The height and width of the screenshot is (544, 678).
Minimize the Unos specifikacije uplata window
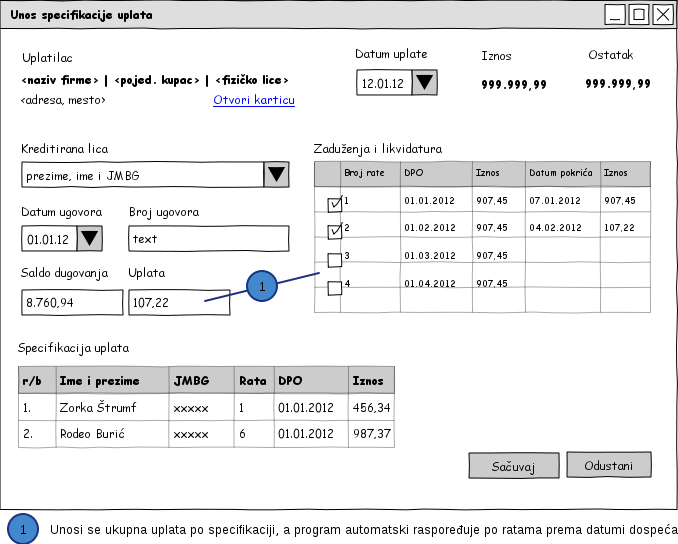click(x=616, y=14)
